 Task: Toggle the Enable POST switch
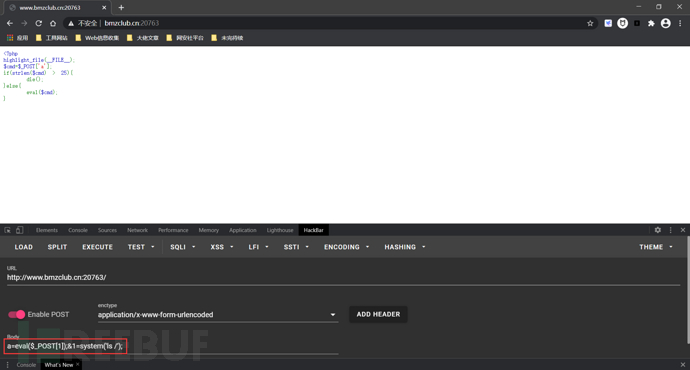[17, 315]
